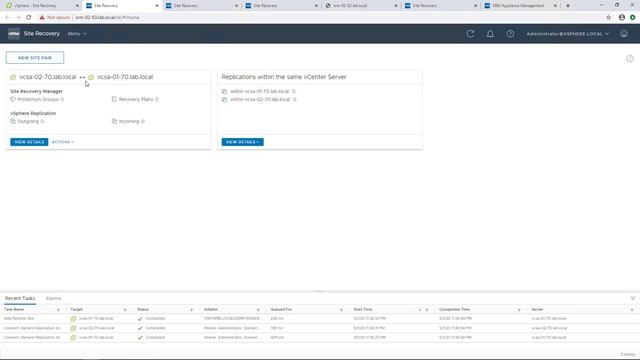Click View Details on same vCenter replications card
Viewport: 640px width, 360px height.
coord(242,142)
